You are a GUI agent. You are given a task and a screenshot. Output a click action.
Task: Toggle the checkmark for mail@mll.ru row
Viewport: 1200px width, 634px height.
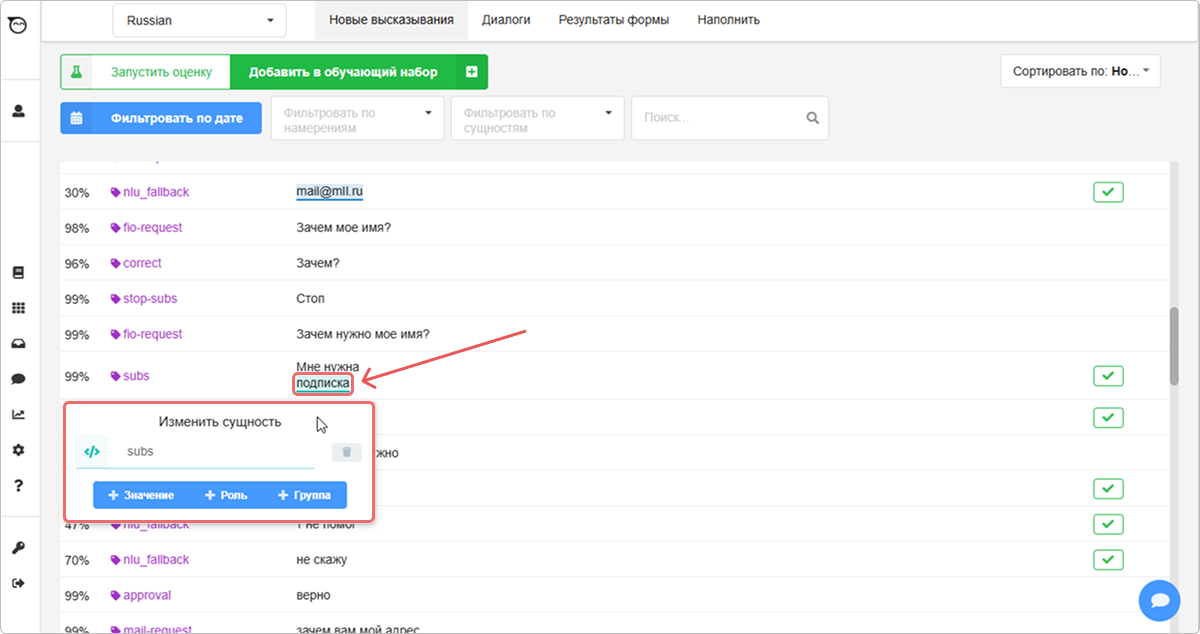1108,192
